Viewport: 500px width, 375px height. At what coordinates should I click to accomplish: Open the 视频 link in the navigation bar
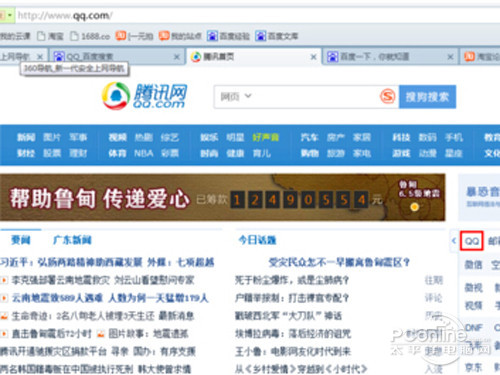118,137
